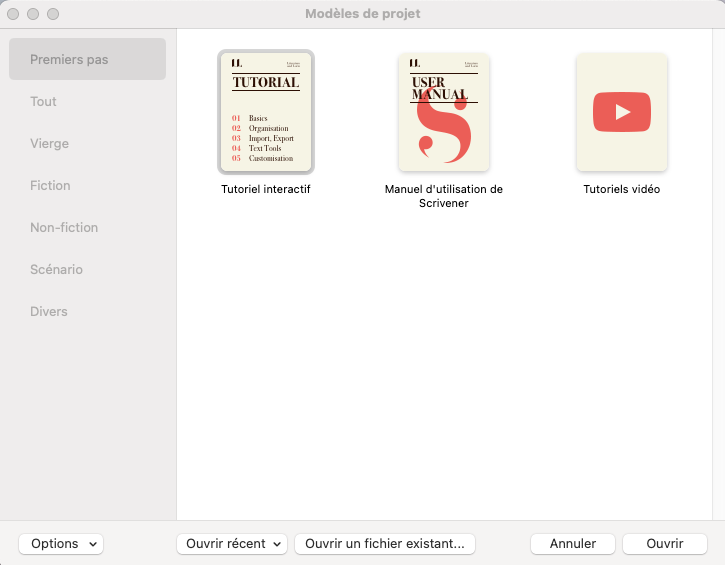Show the Vierge templates category
The image size is (725, 565).
pos(87,143)
